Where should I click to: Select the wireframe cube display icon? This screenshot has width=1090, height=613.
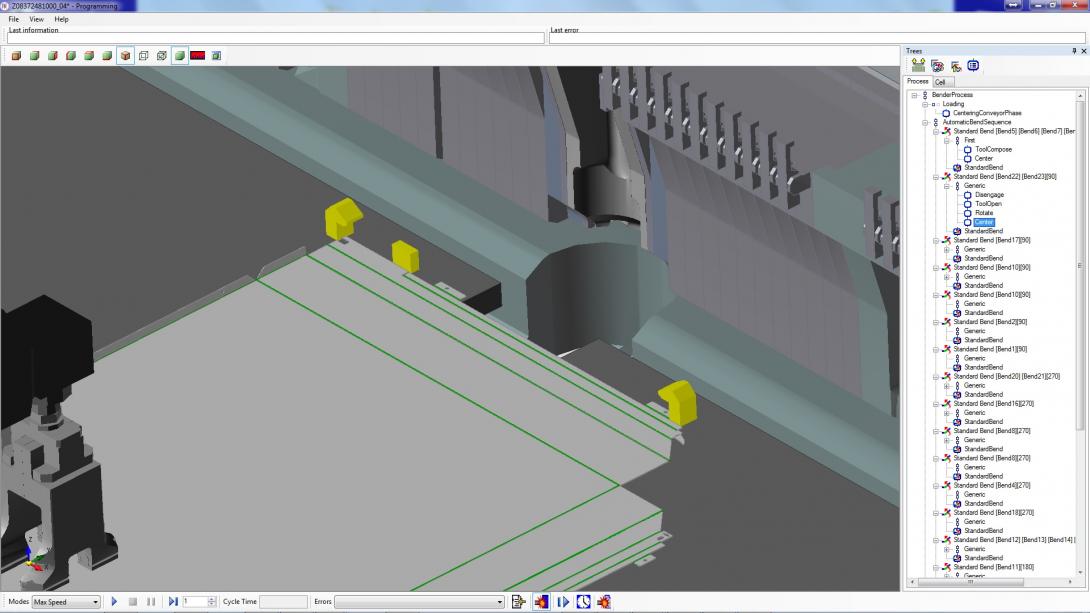click(x=143, y=55)
